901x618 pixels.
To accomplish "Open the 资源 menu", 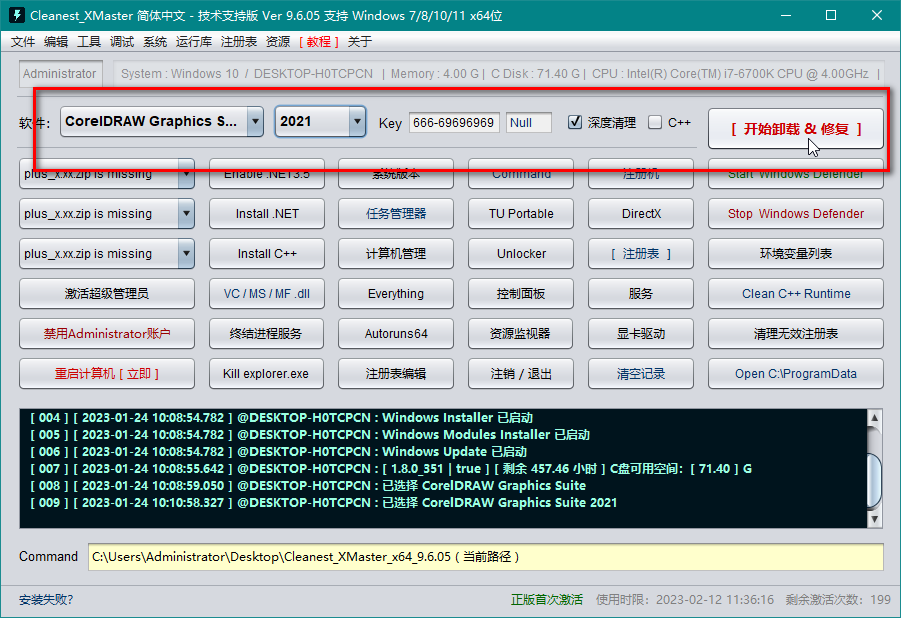I will click(278, 41).
